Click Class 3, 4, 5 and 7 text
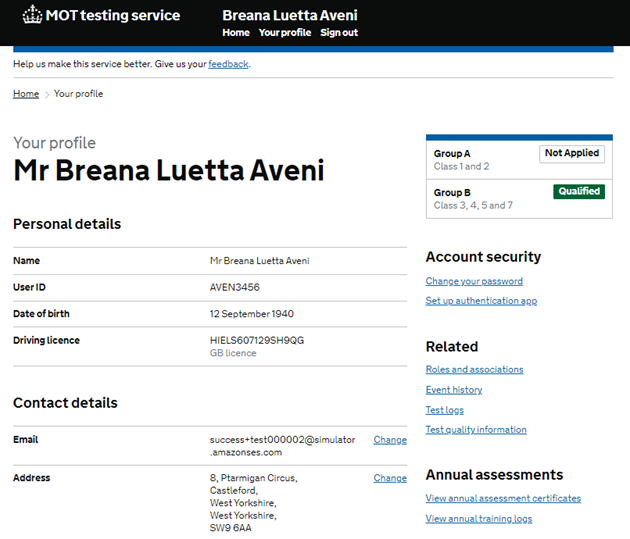This screenshot has width=630, height=539. [473, 206]
